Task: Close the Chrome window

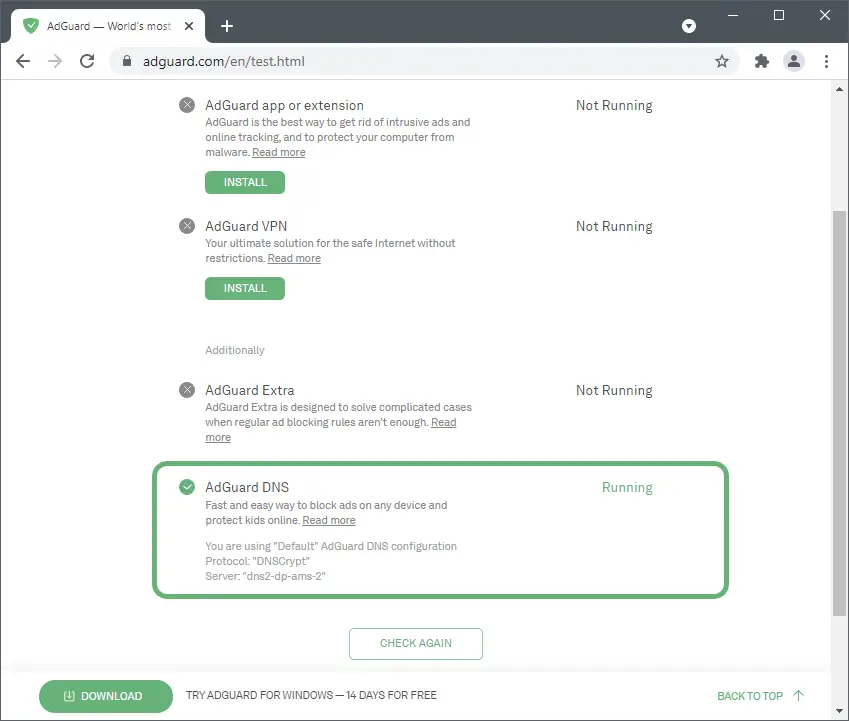Action: (x=825, y=15)
